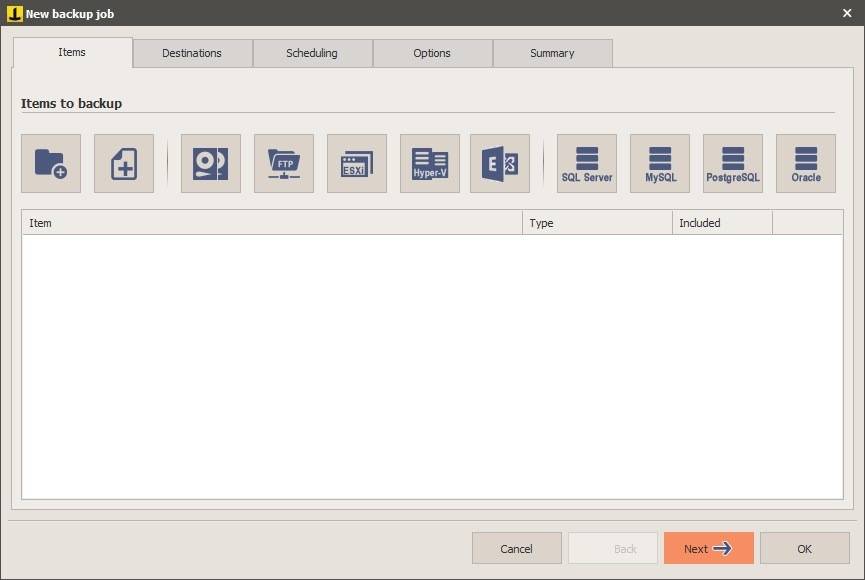Screen dimensions: 865x580
Task: Add a folder to the backup items
Action: point(48,163)
